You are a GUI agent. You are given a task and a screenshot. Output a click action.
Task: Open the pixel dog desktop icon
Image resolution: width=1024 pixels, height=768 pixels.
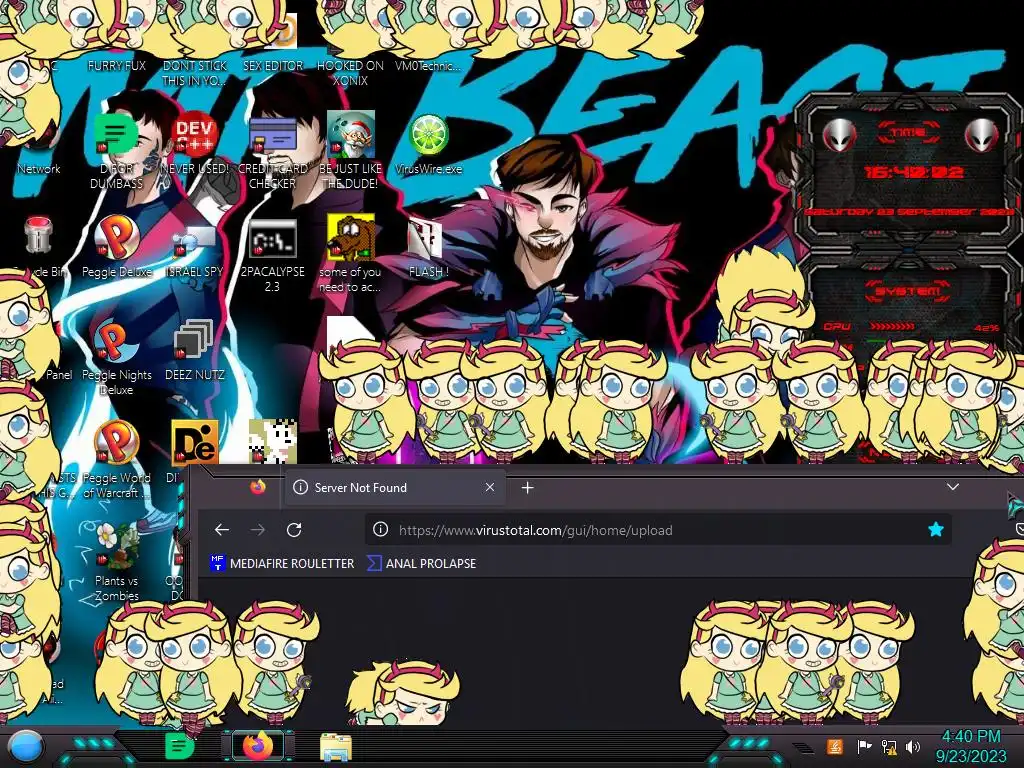coord(272,441)
